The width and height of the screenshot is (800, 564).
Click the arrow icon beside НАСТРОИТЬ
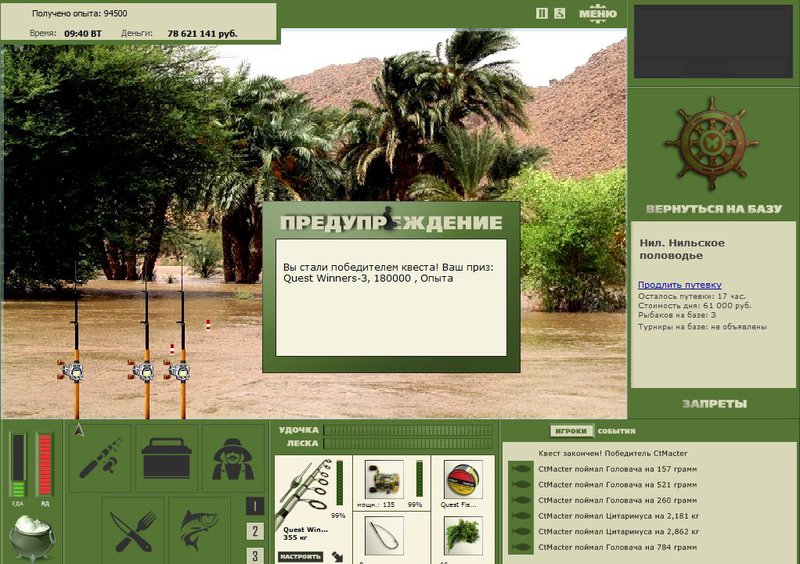click(337, 556)
